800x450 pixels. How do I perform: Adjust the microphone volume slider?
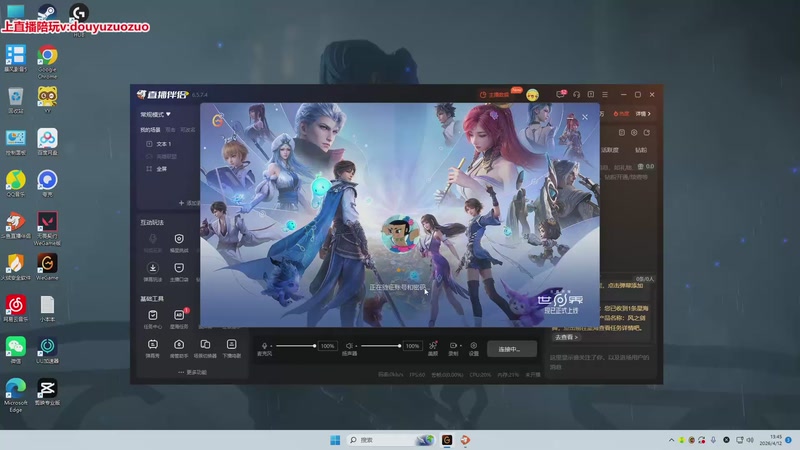[296, 346]
